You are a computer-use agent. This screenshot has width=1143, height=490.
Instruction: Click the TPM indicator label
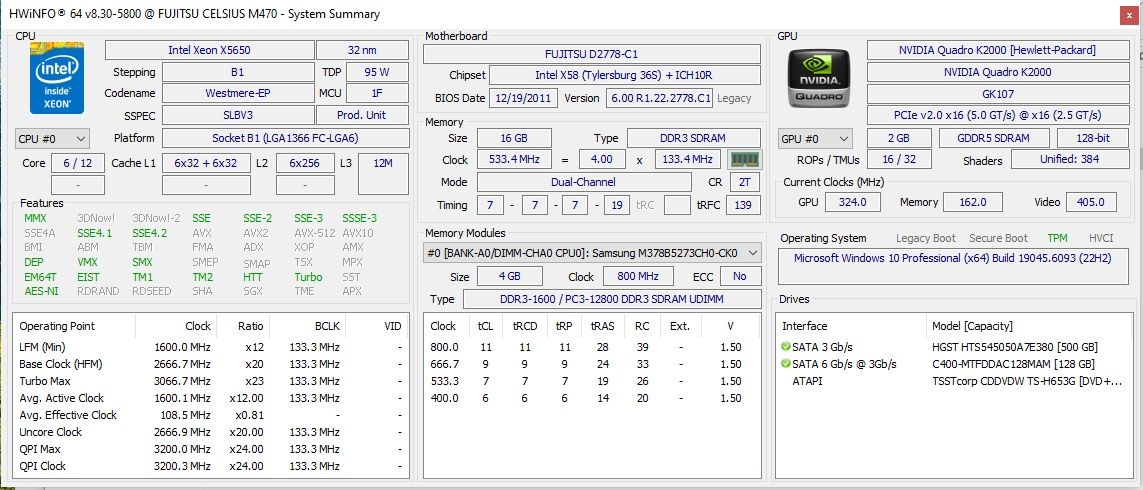[x=1058, y=238]
